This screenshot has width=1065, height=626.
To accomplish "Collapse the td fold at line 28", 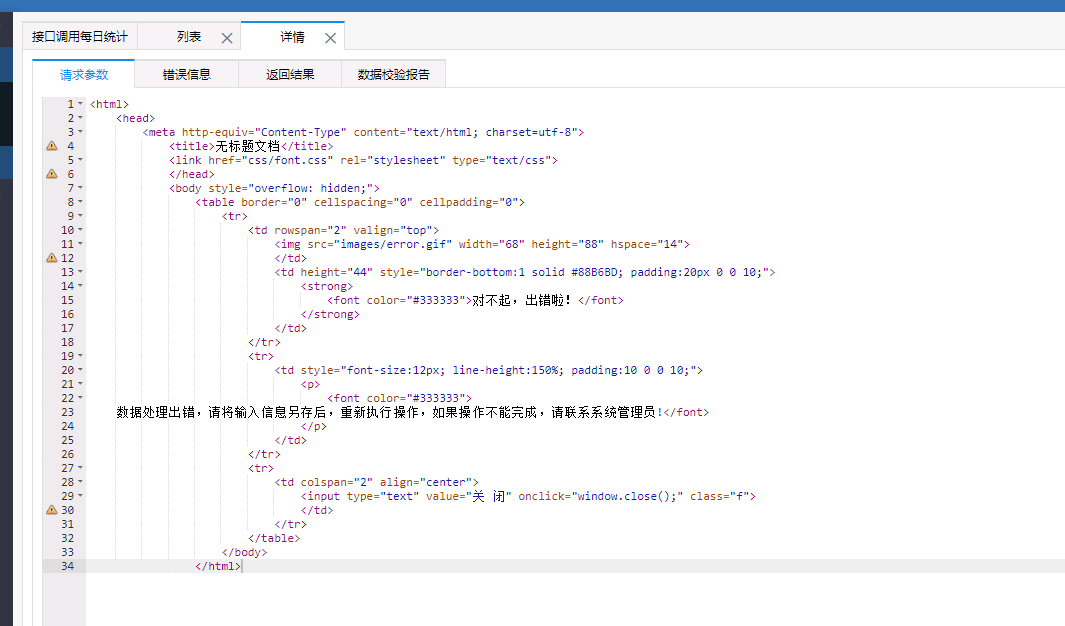I will (x=80, y=482).
